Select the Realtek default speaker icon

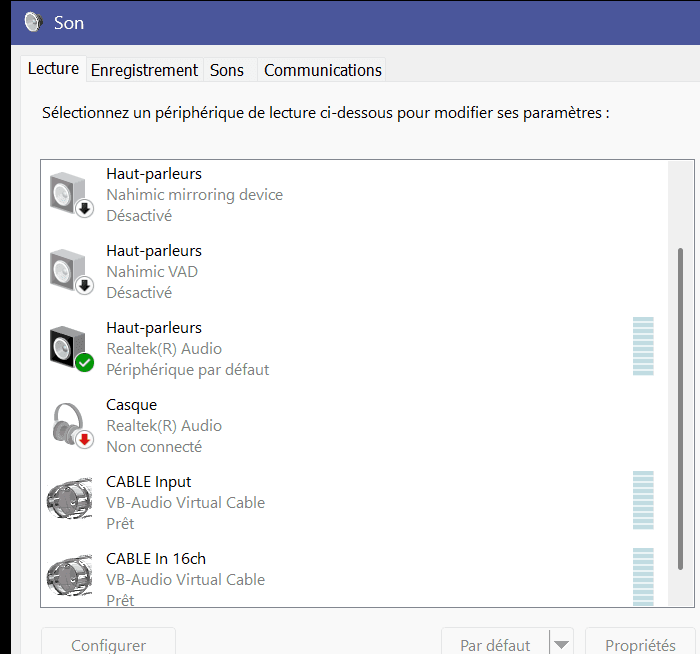coord(71,349)
